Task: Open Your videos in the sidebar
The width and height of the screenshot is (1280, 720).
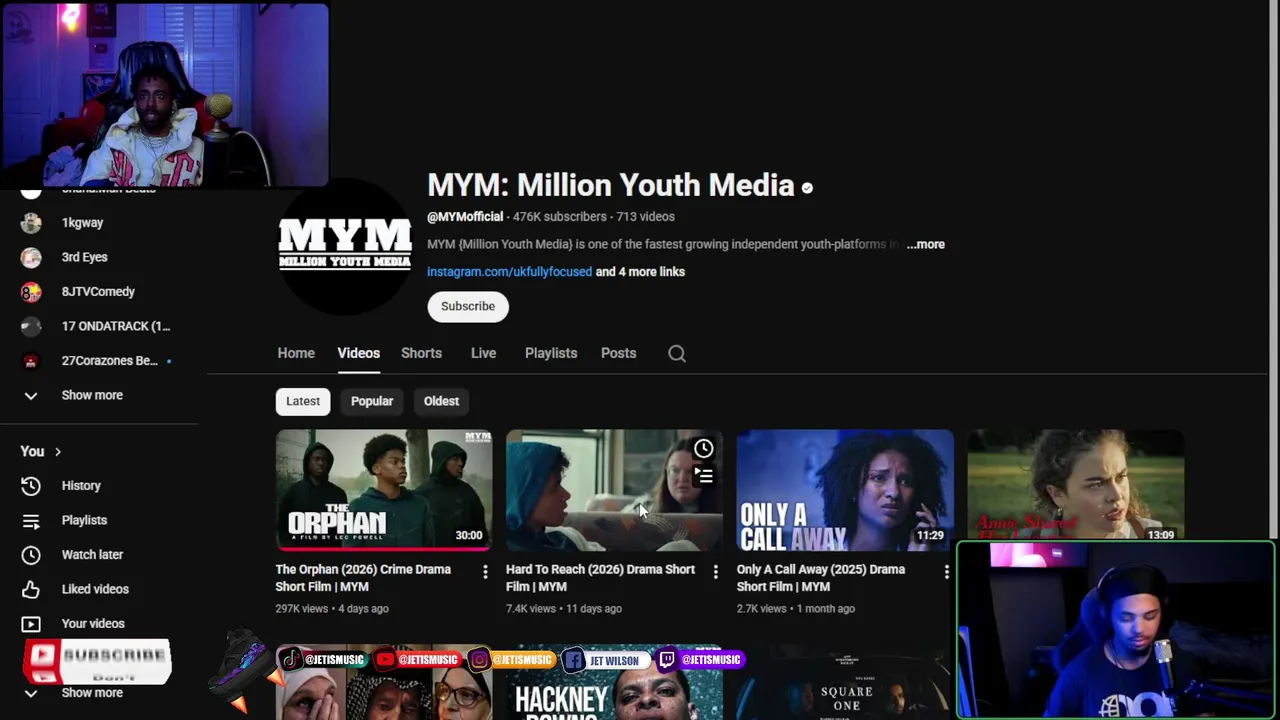Action: pos(93,624)
